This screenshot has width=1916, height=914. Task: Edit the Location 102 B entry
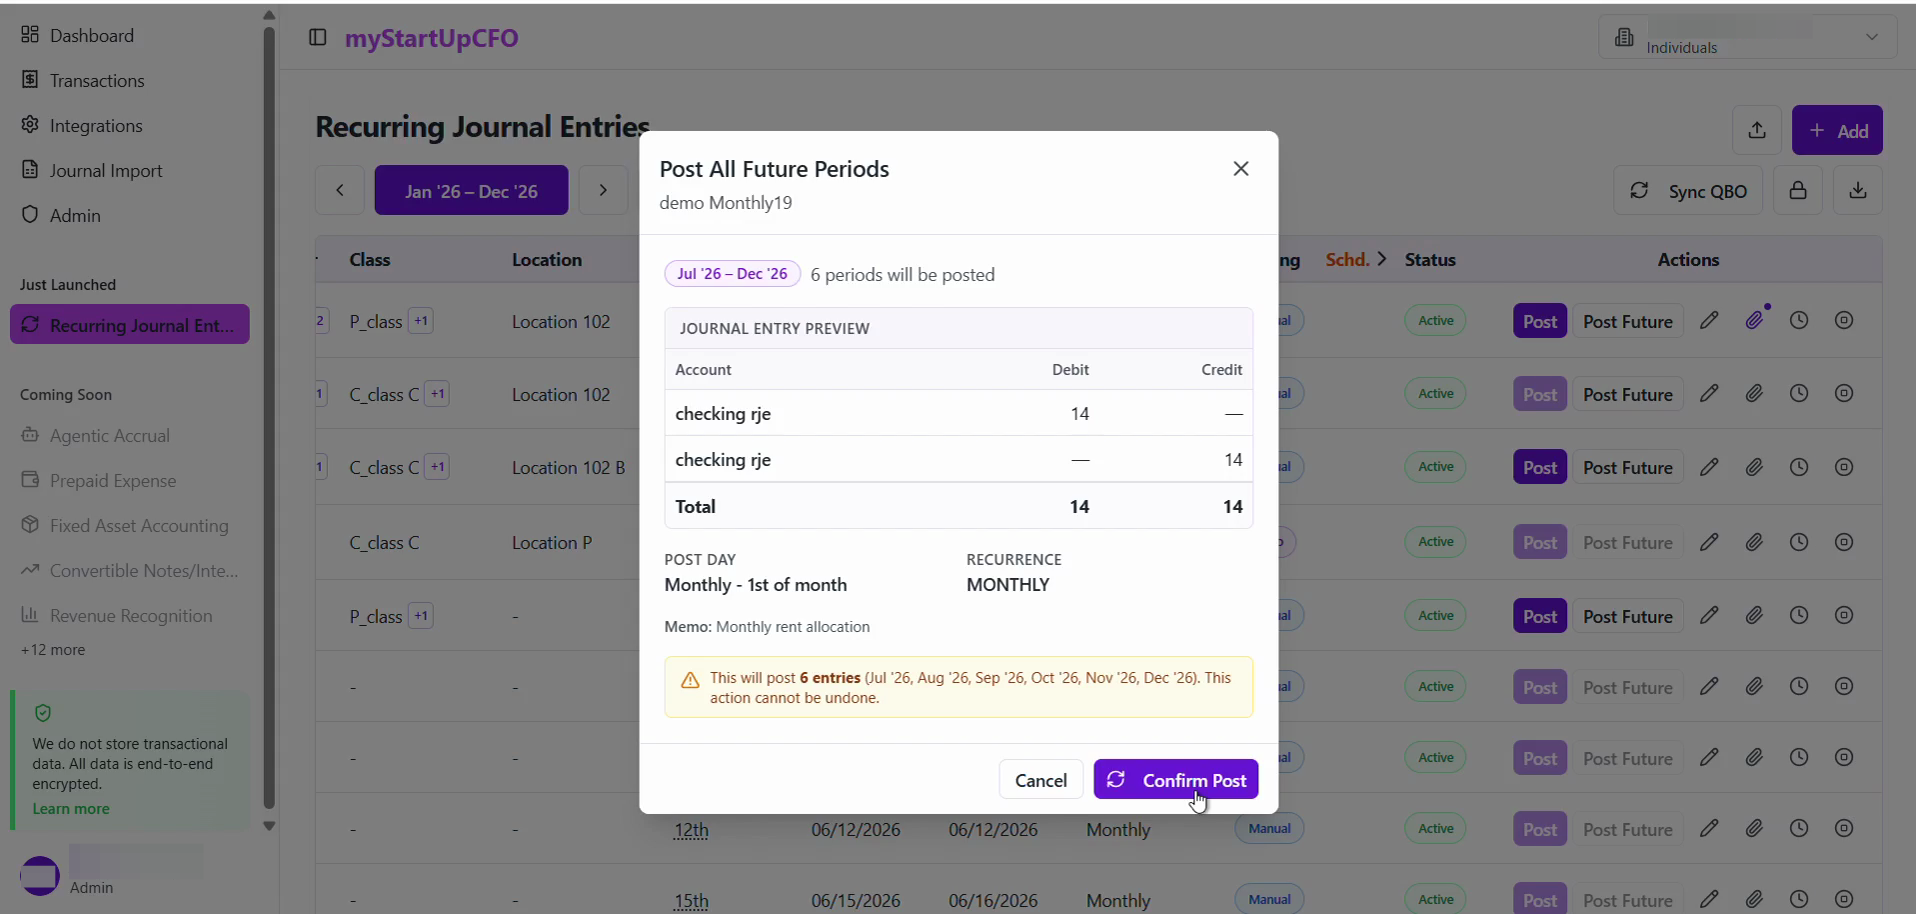pos(1709,467)
